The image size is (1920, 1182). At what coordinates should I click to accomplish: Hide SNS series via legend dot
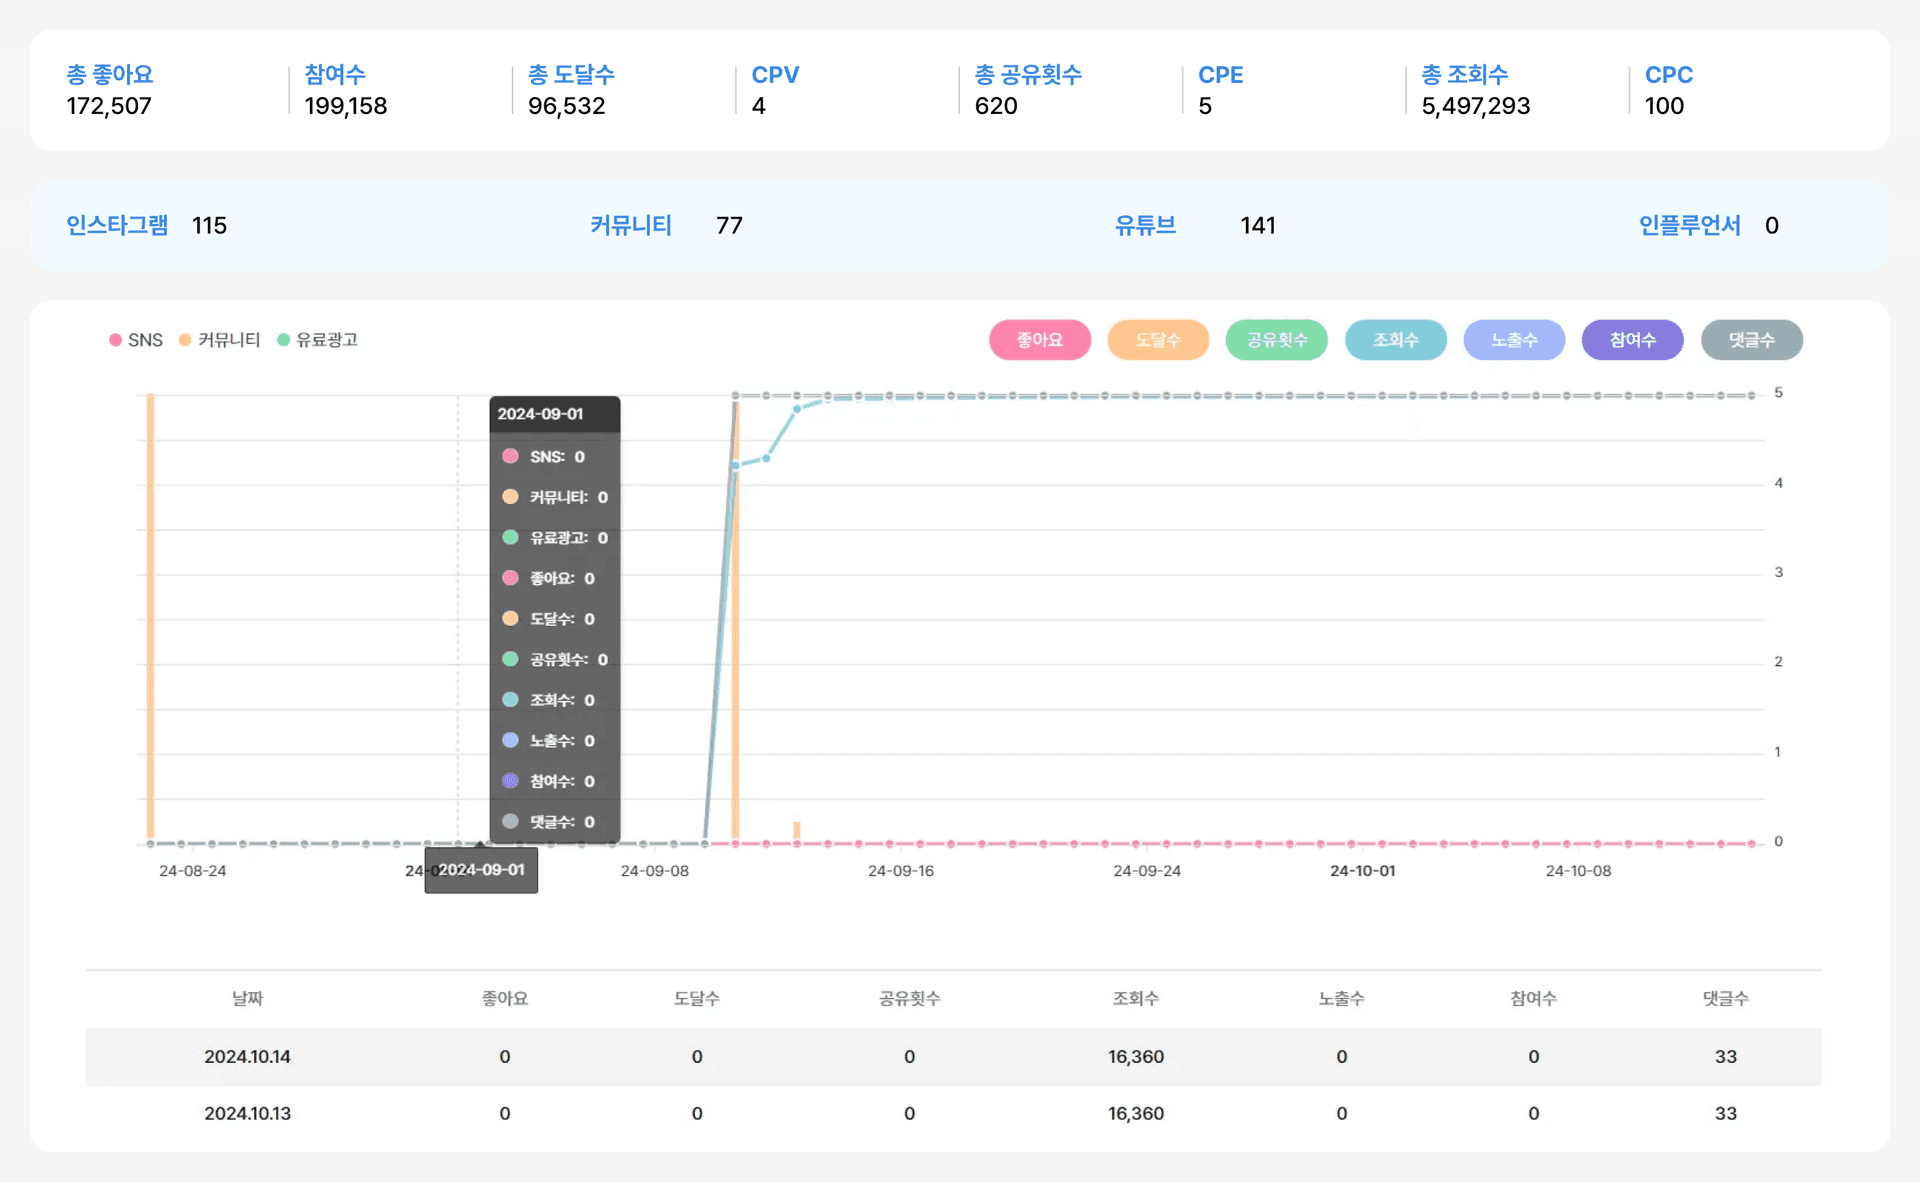(116, 340)
